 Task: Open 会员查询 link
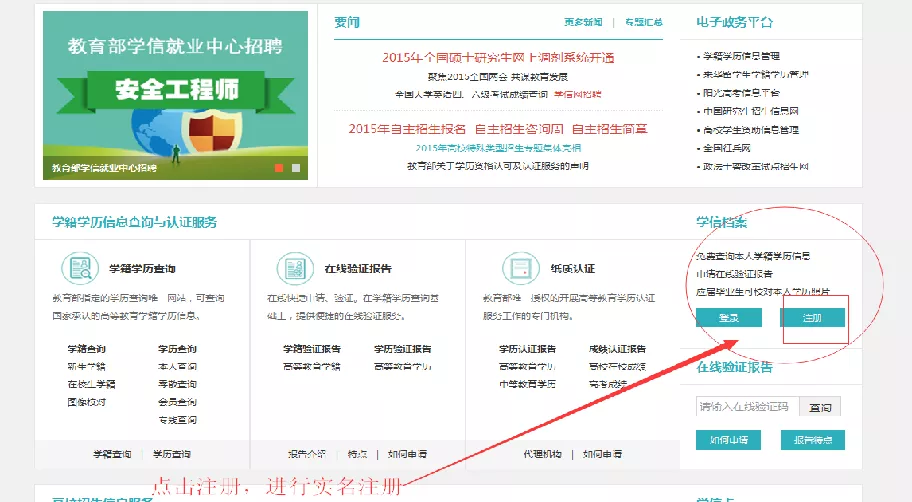pyautogui.click(x=177, y=402)
